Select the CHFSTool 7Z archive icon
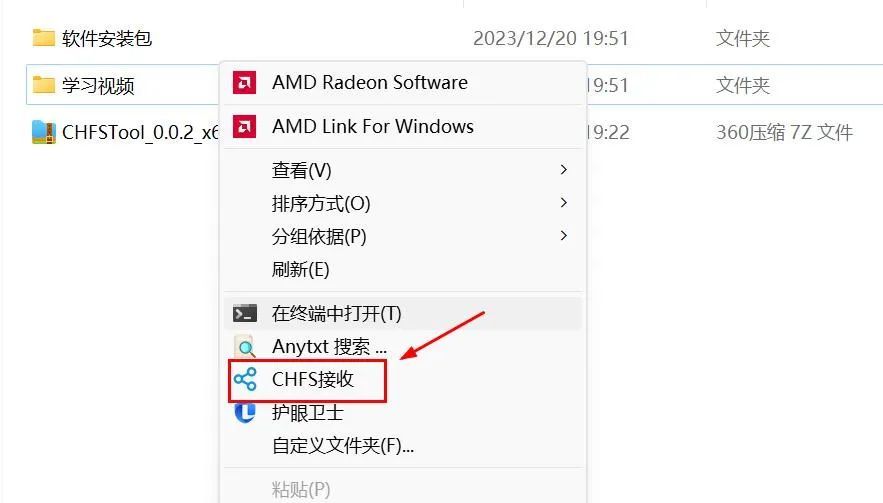This screenshot has width=883, height=503. tap(43, 132)
